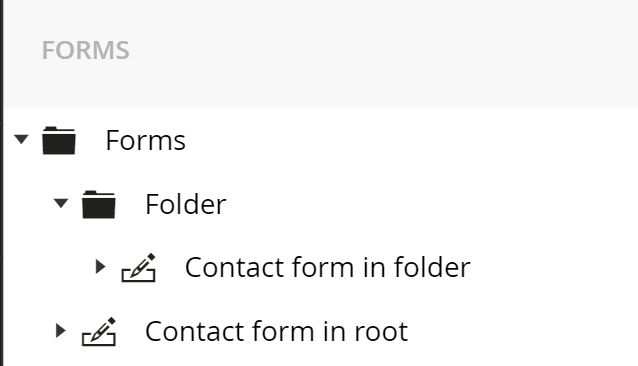The height and width of the screenshot is (366, 638).
Task: Expand Contact form in root
Action: coord(61,331)
